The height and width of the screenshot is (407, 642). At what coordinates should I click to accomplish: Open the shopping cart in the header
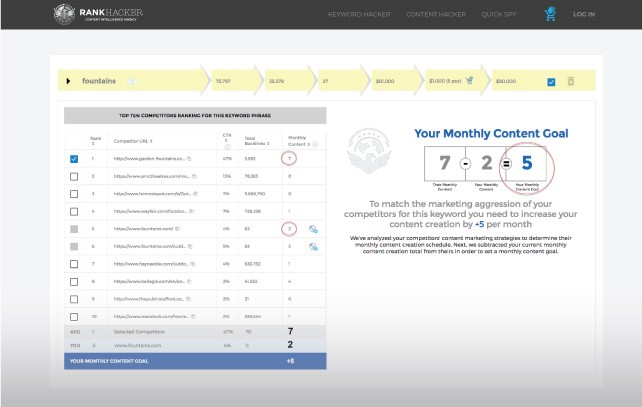550,14
